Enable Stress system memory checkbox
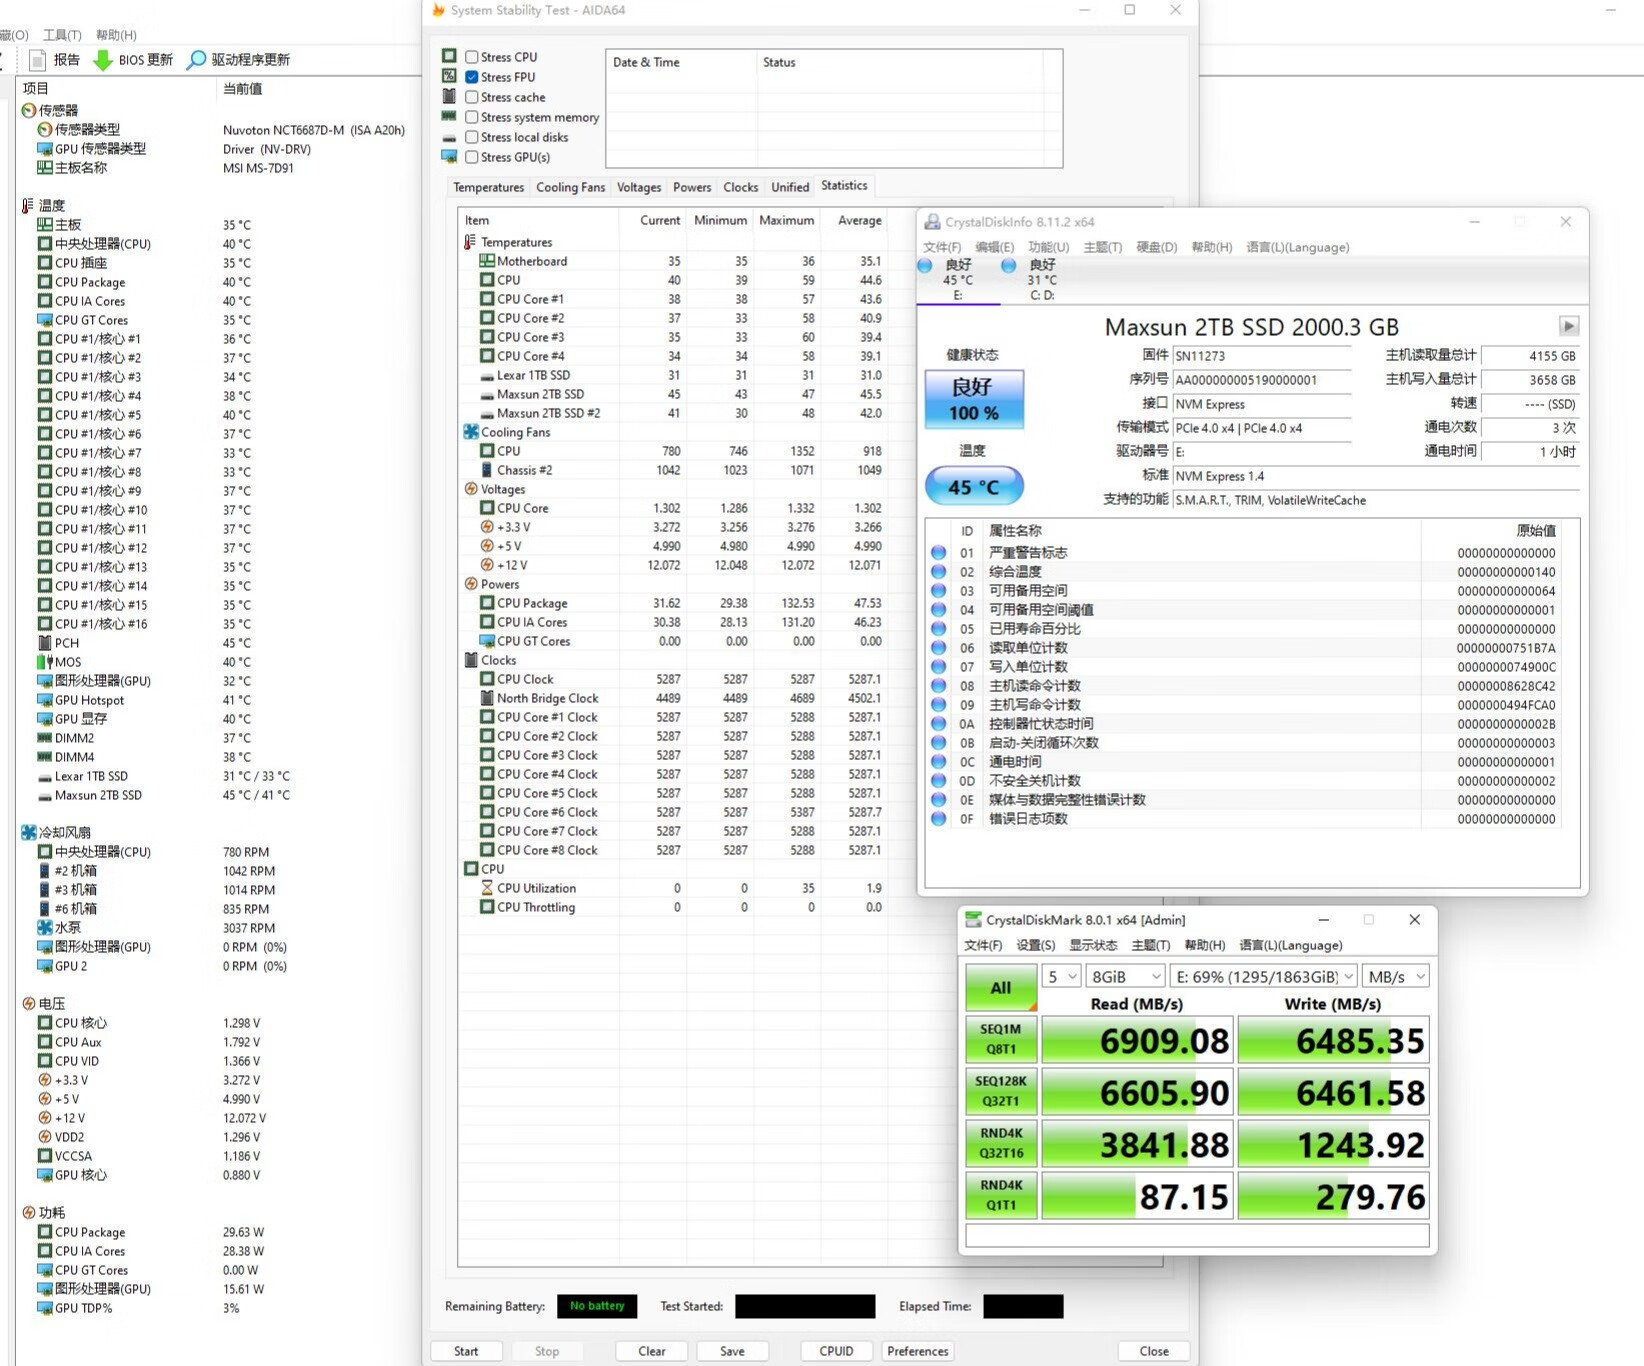Screen dimensions: 1644x1366 click(472, 117)
